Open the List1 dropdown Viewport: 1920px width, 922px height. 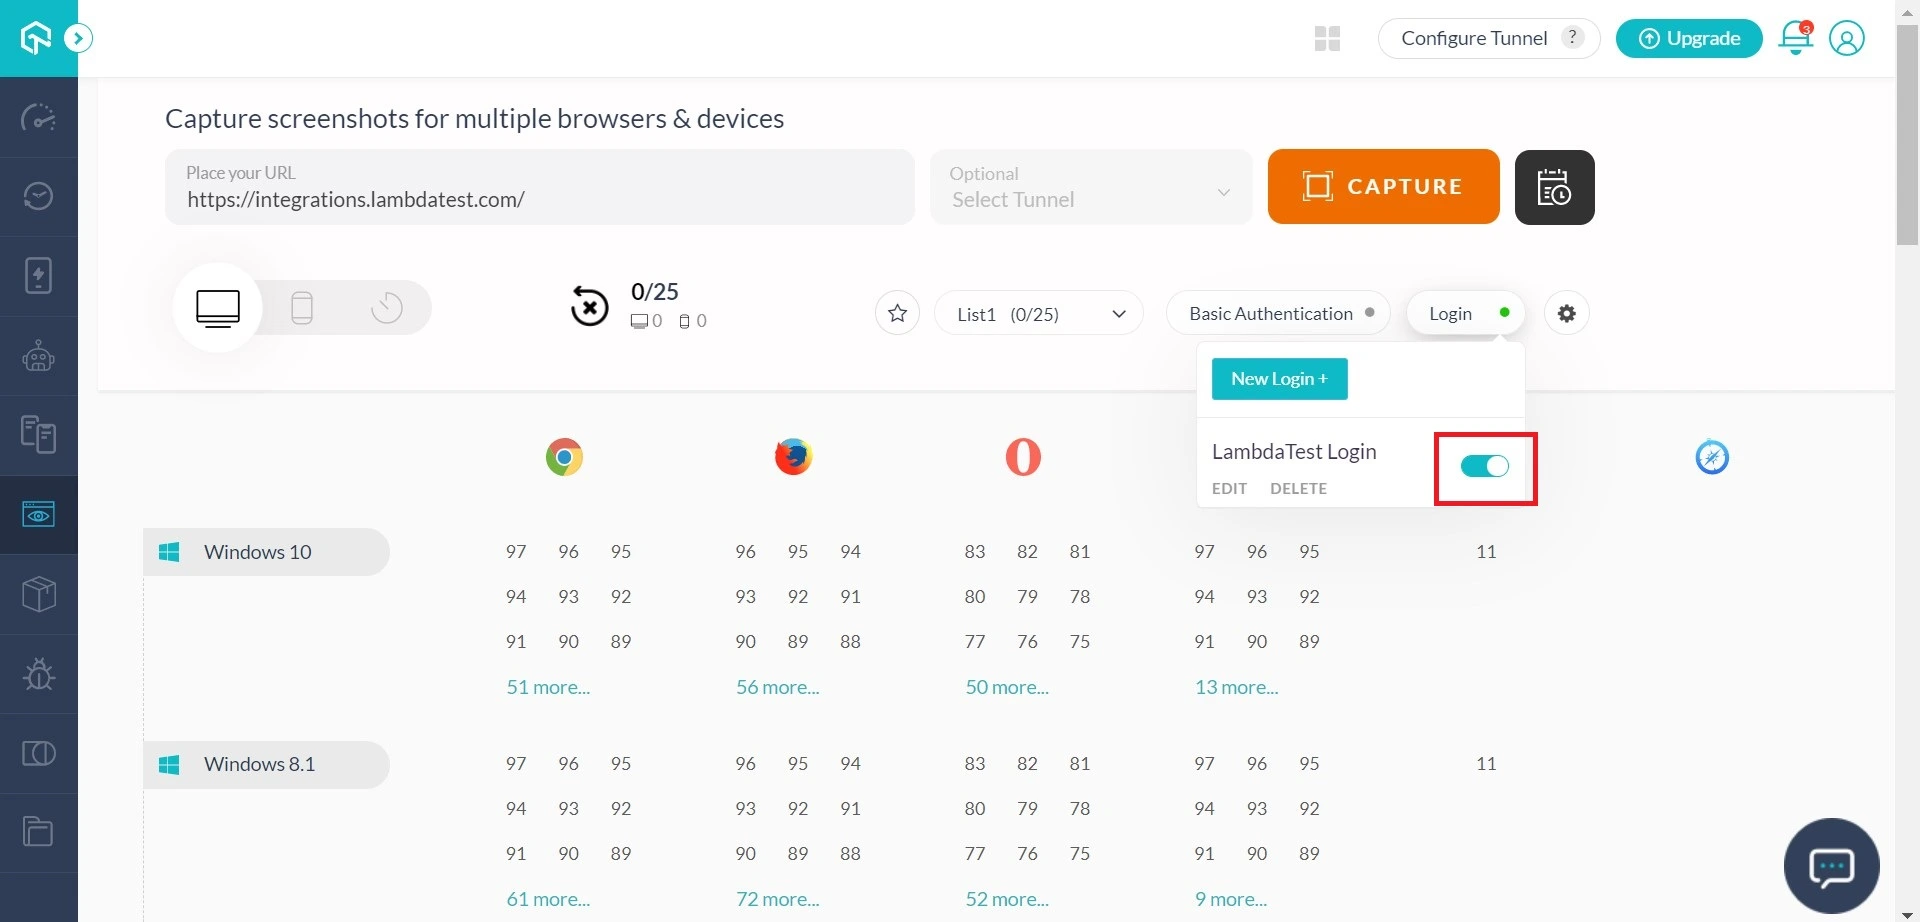click(x=1038, y=314)
